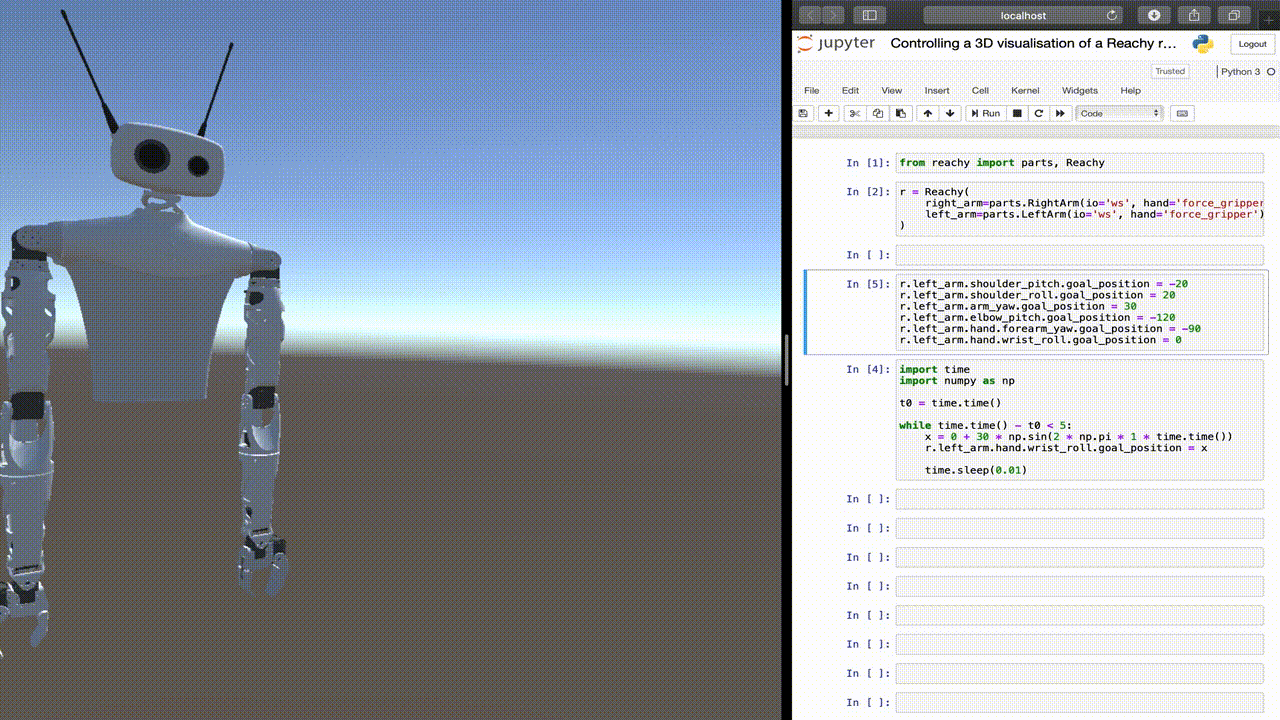
Task: Click the localhost address bar
Action: point(1023,15)
